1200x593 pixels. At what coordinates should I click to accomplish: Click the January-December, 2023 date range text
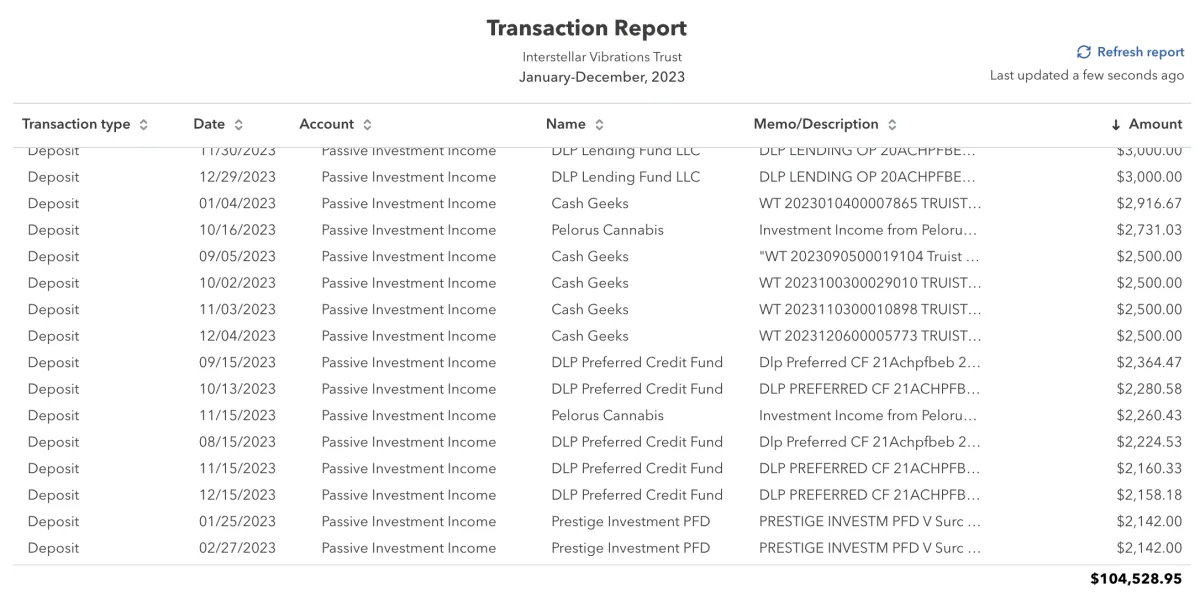(x=602, y=77)
